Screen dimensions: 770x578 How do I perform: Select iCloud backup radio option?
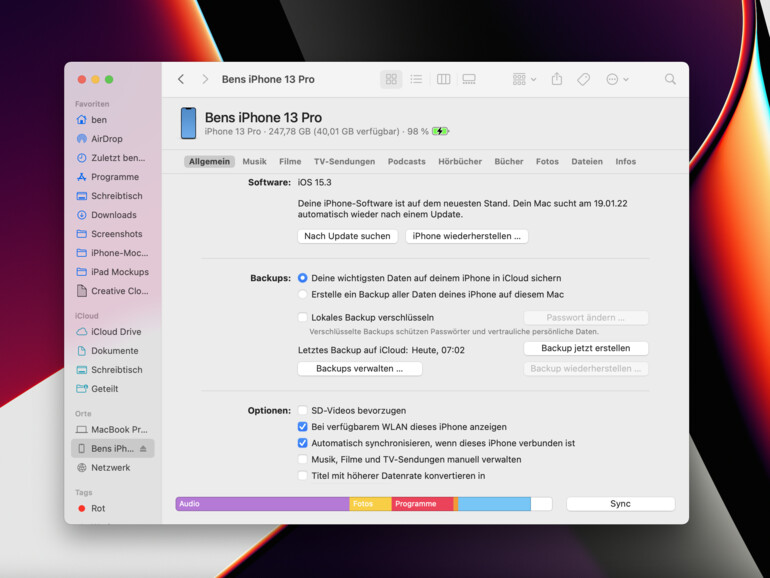click(302, 278)
